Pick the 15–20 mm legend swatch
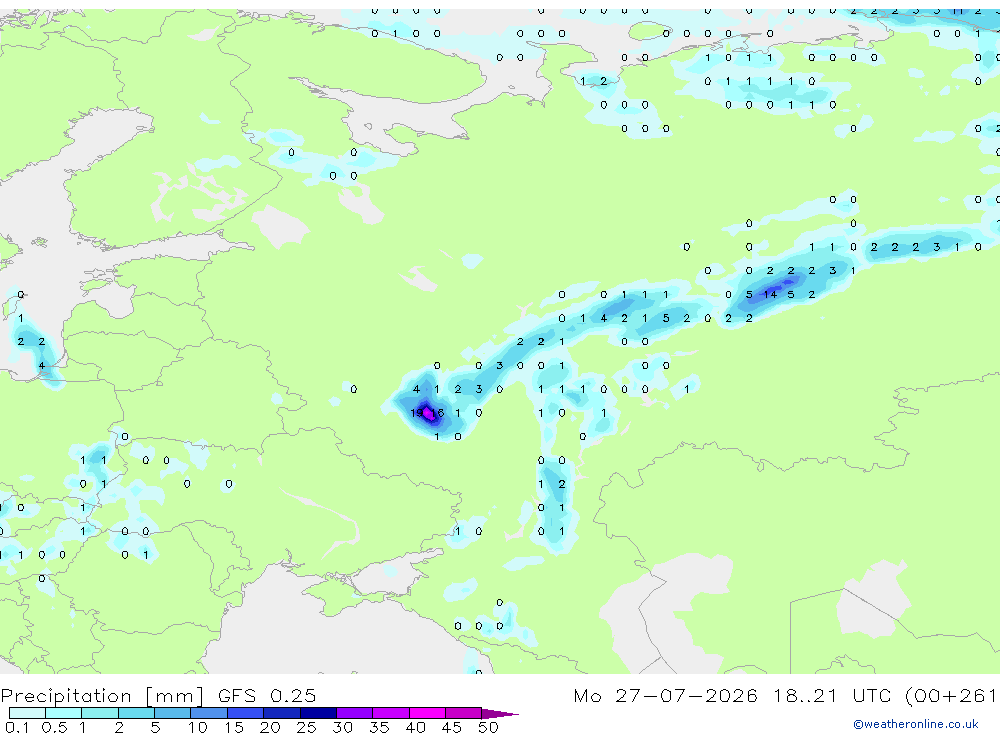This screenshot has height=733, width=1000. point(246,713)
